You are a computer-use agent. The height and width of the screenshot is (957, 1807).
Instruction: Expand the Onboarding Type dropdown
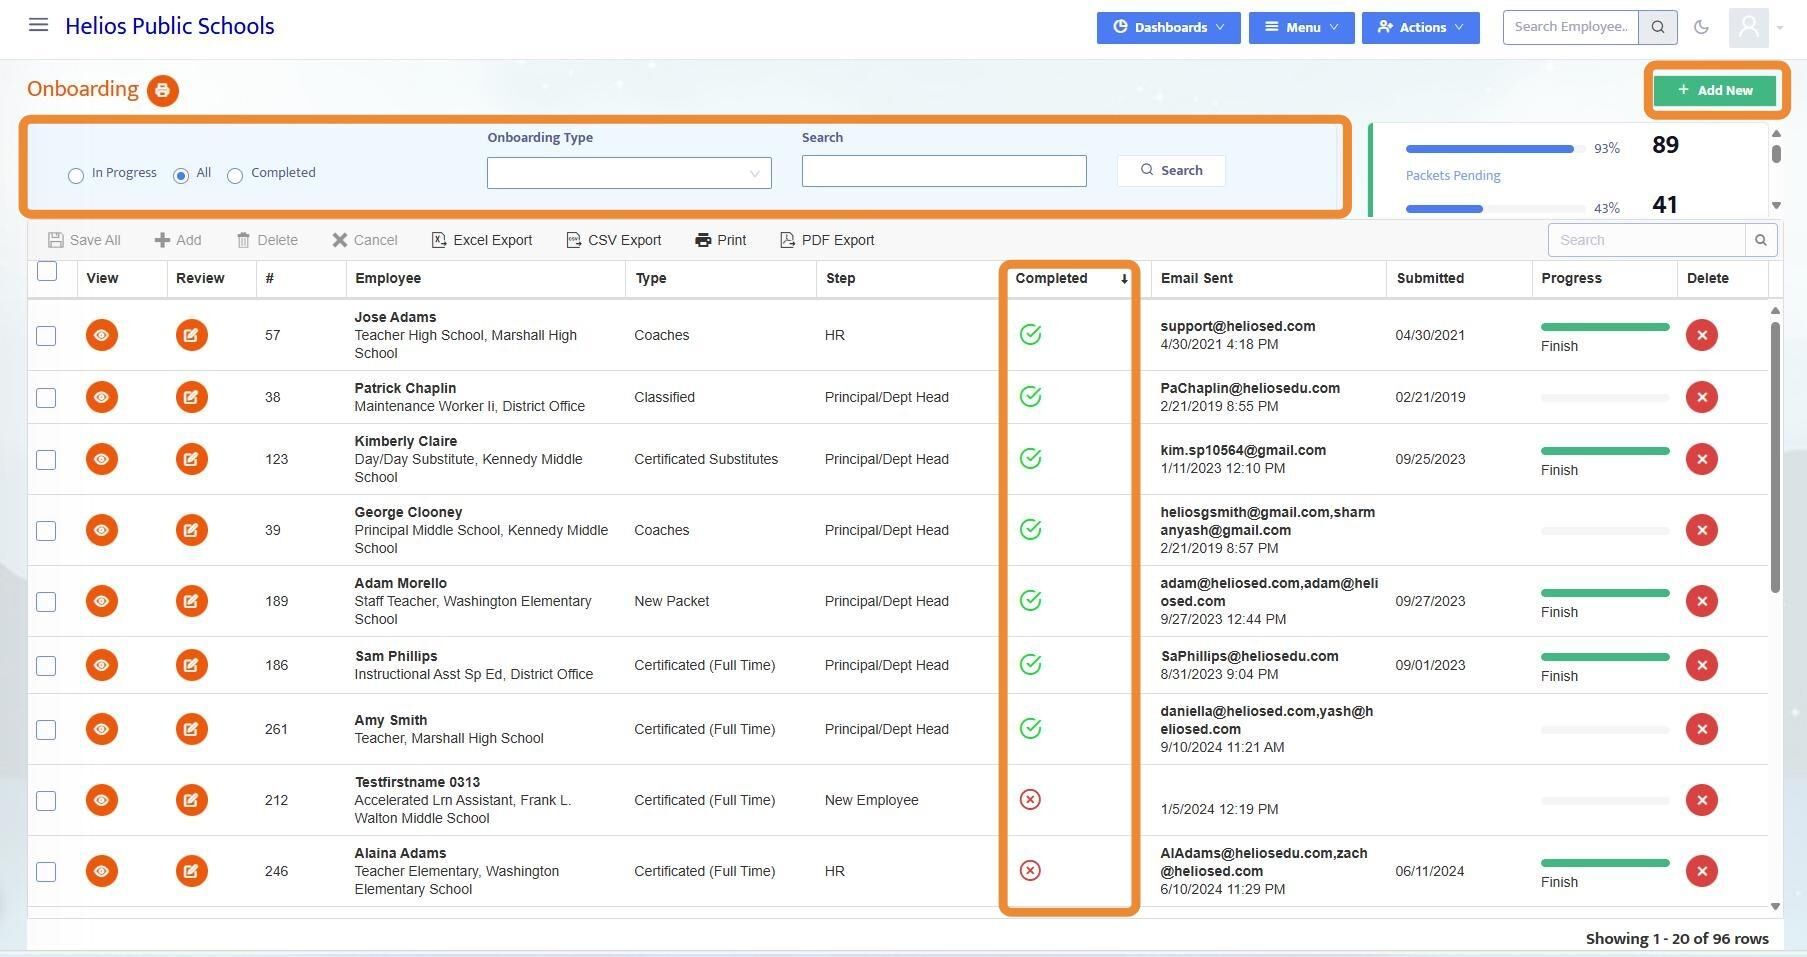pyautogui.click(x=629, y=172)
